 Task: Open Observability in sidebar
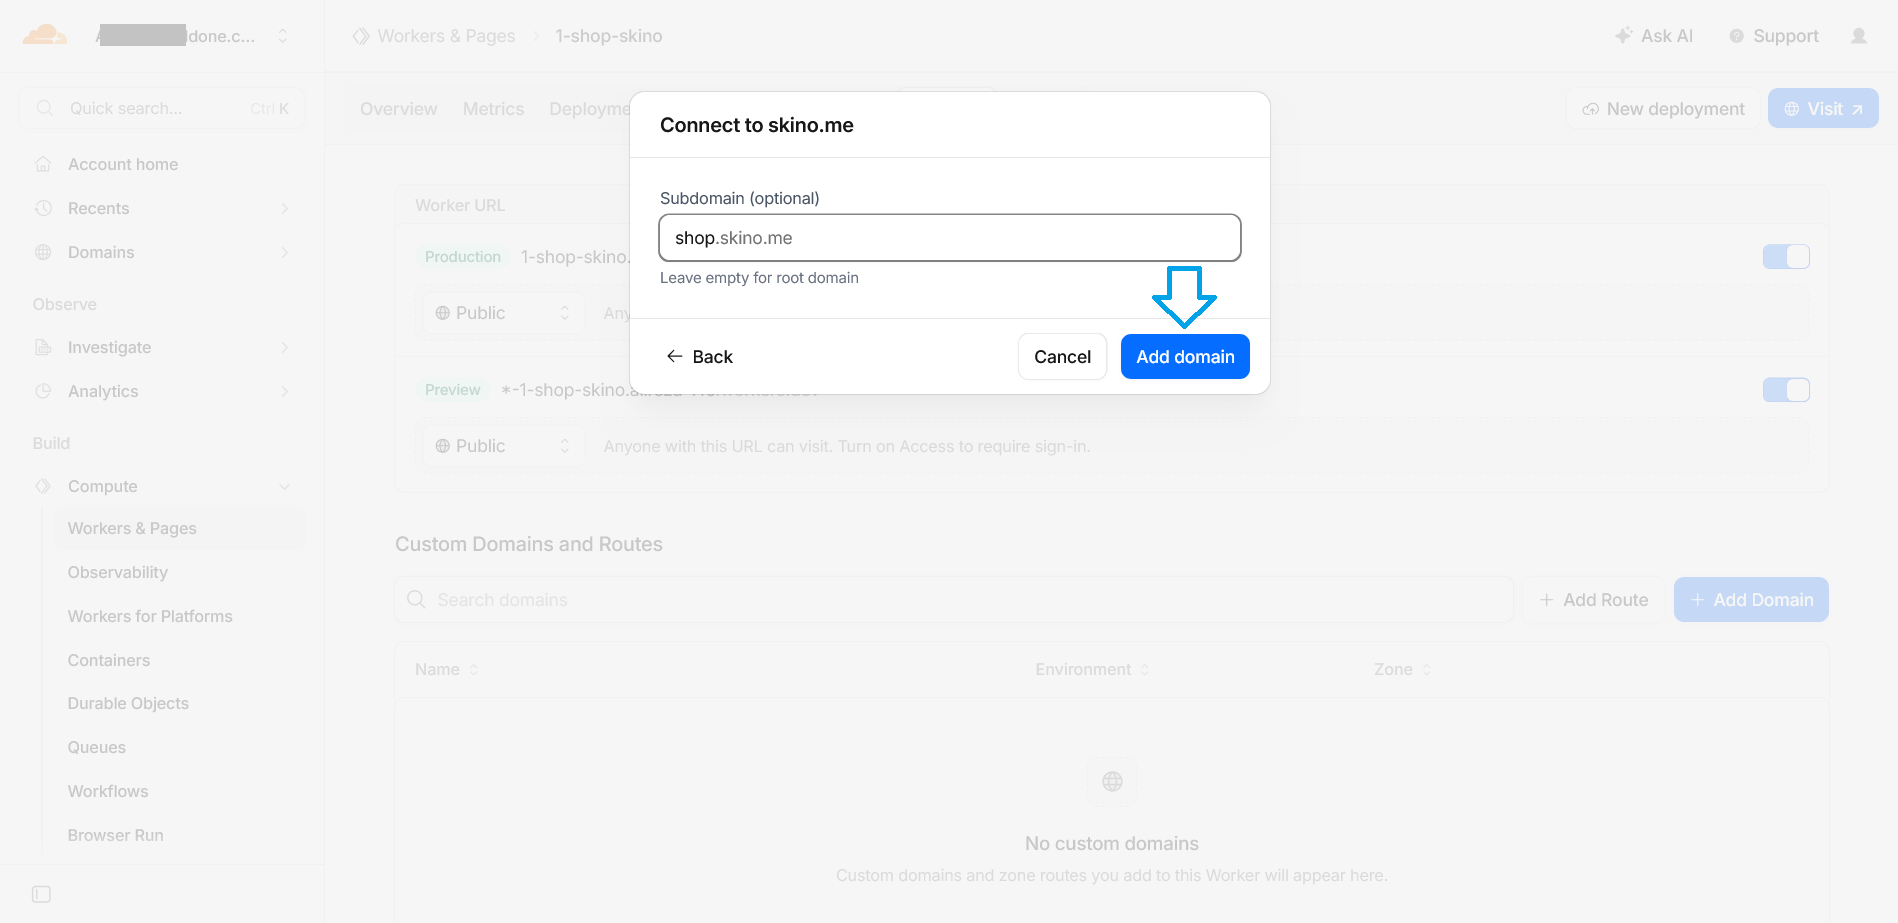[x=118, y=572]
